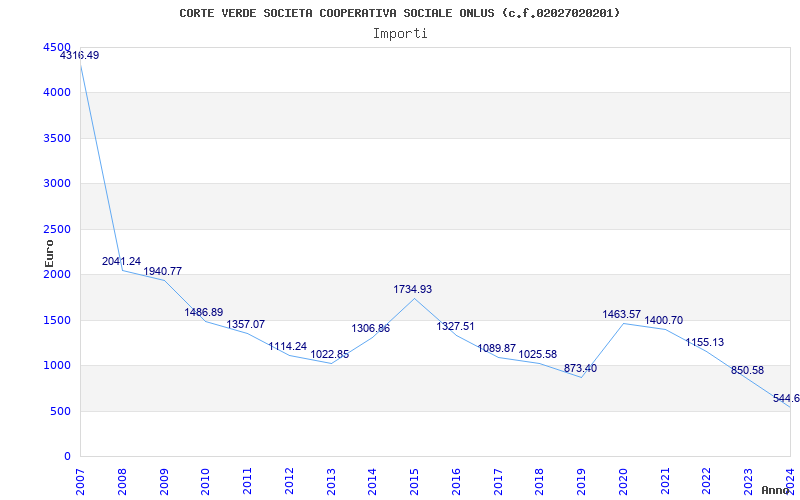Click the 1306.86 data label
The image size is (800, 500).
371,329
